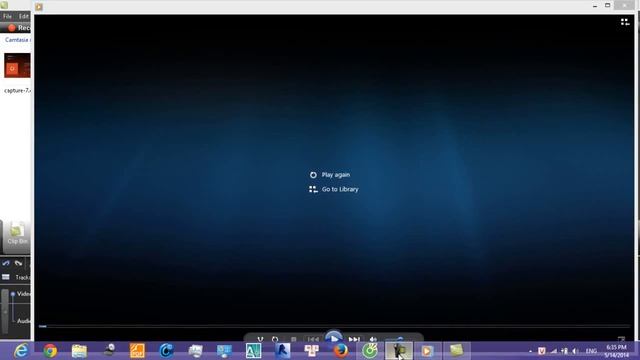Open File Explorer from the taskbar

tap(79, 351)
